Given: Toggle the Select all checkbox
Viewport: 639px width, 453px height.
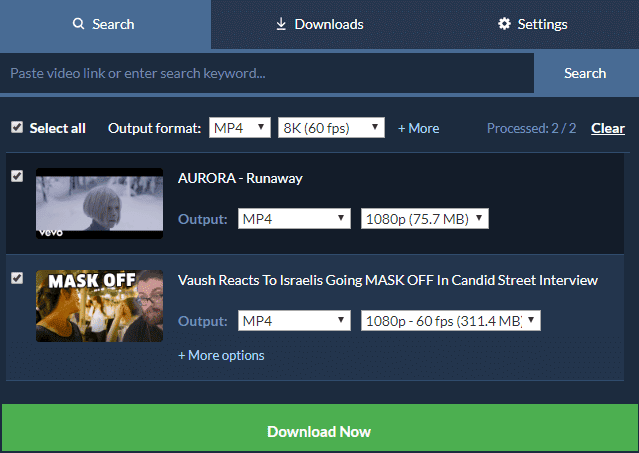Looking at the screenshot, I should [x=17, y=128].
